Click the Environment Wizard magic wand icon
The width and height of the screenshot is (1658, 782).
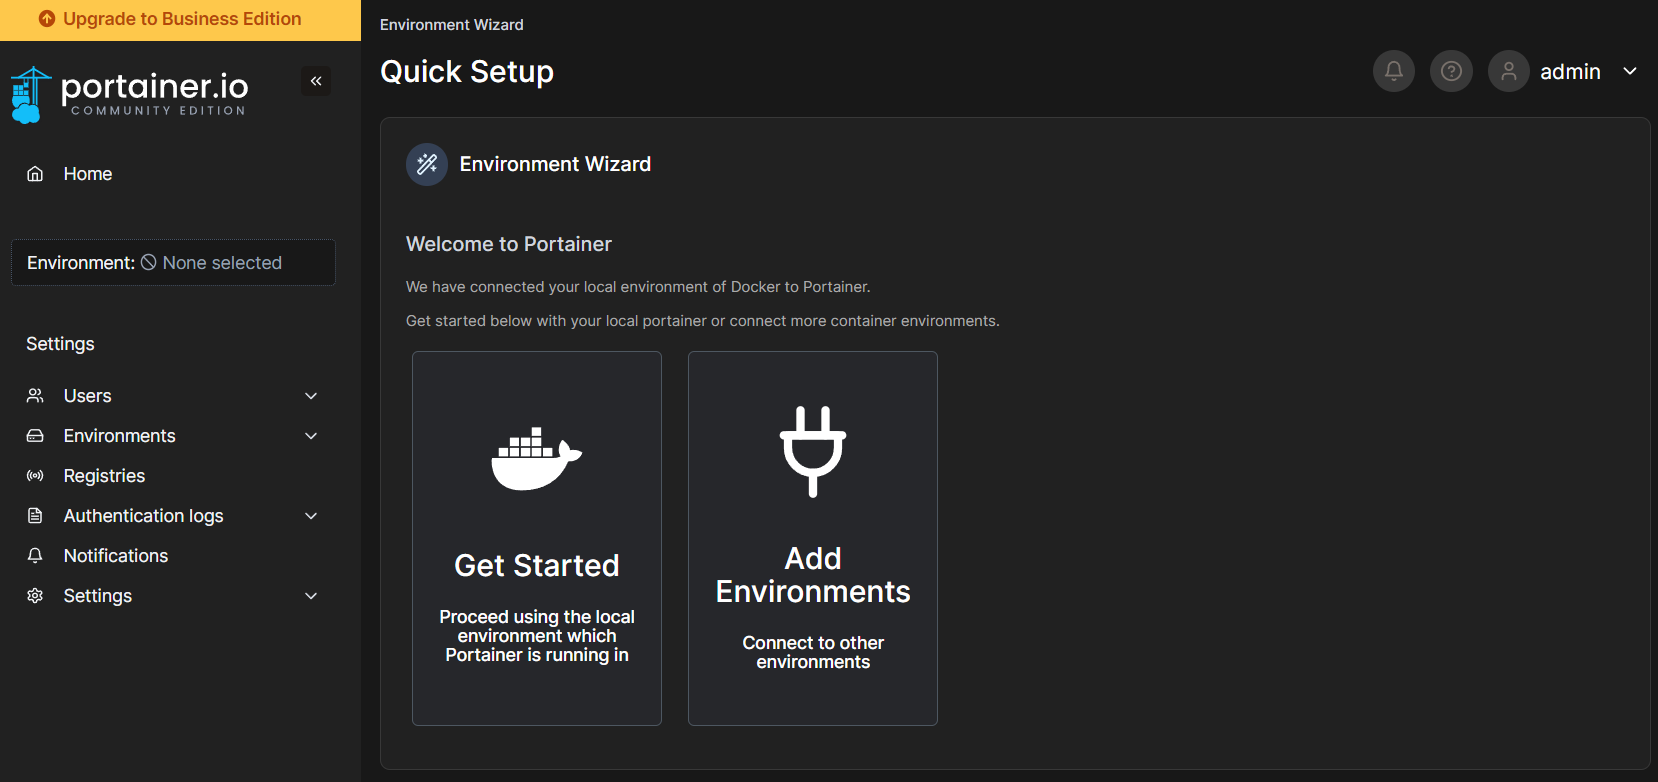click(427, 164)
